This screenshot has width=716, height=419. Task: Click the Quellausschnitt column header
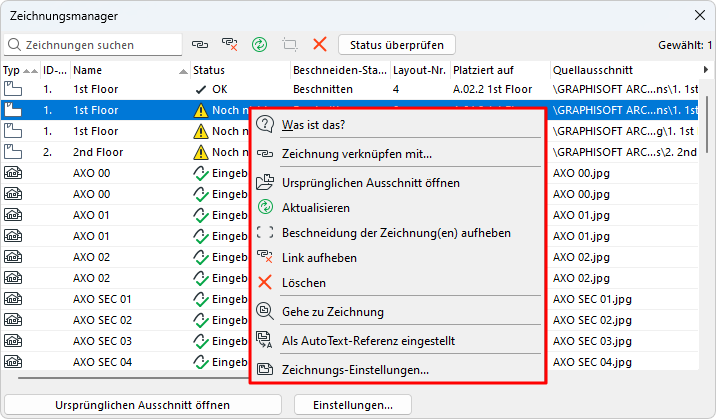coord(620,71)
